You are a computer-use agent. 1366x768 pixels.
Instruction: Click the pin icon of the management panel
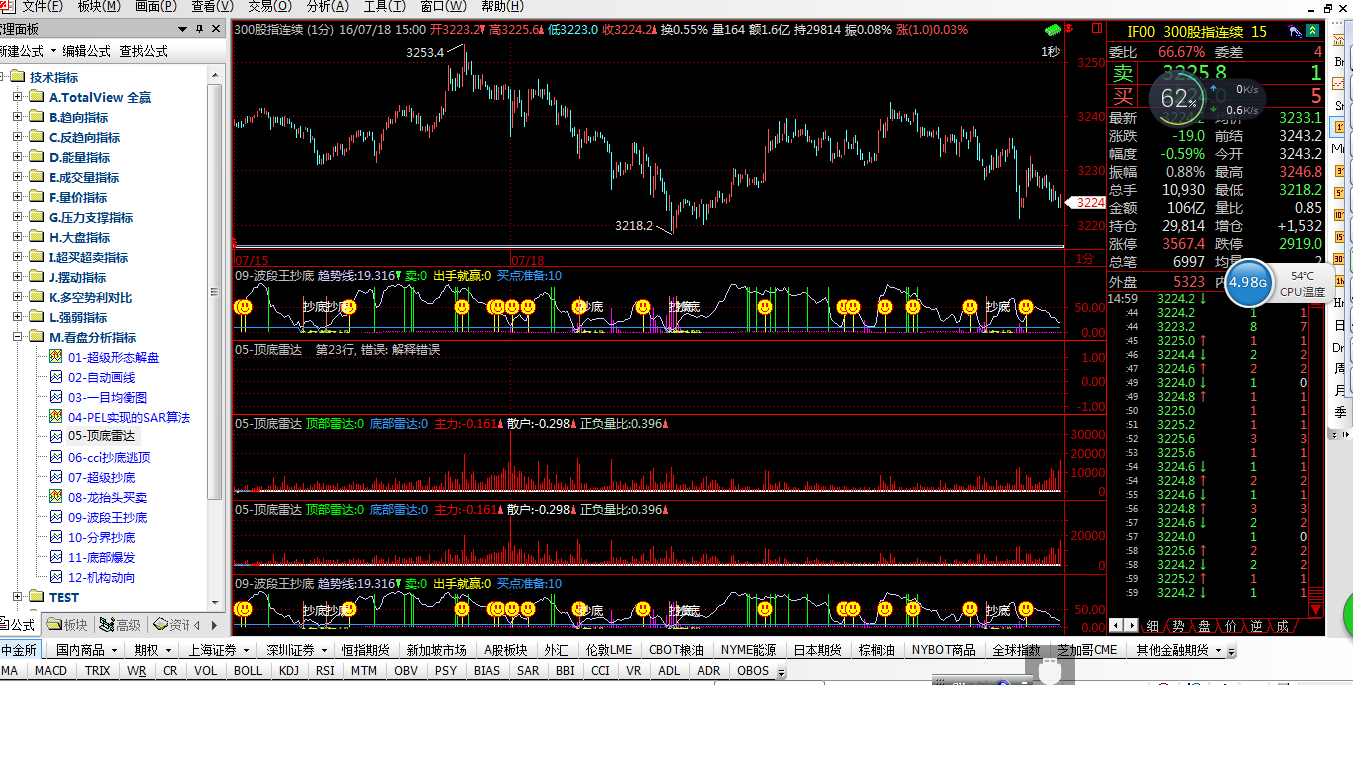[x=200, y=30]
